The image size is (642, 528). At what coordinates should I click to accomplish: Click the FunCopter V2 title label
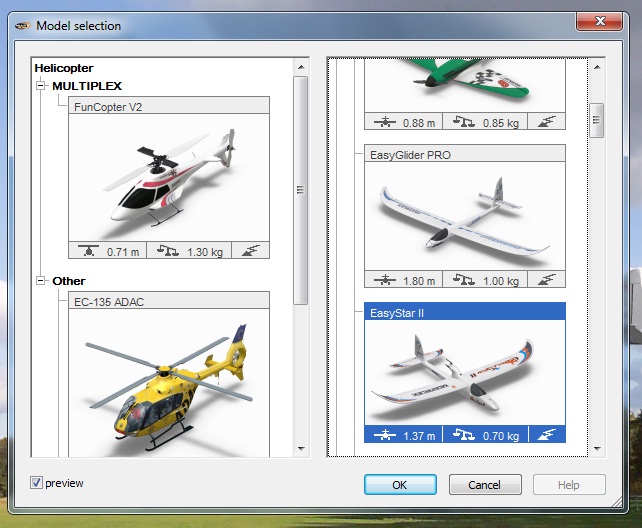pos(108,107)
